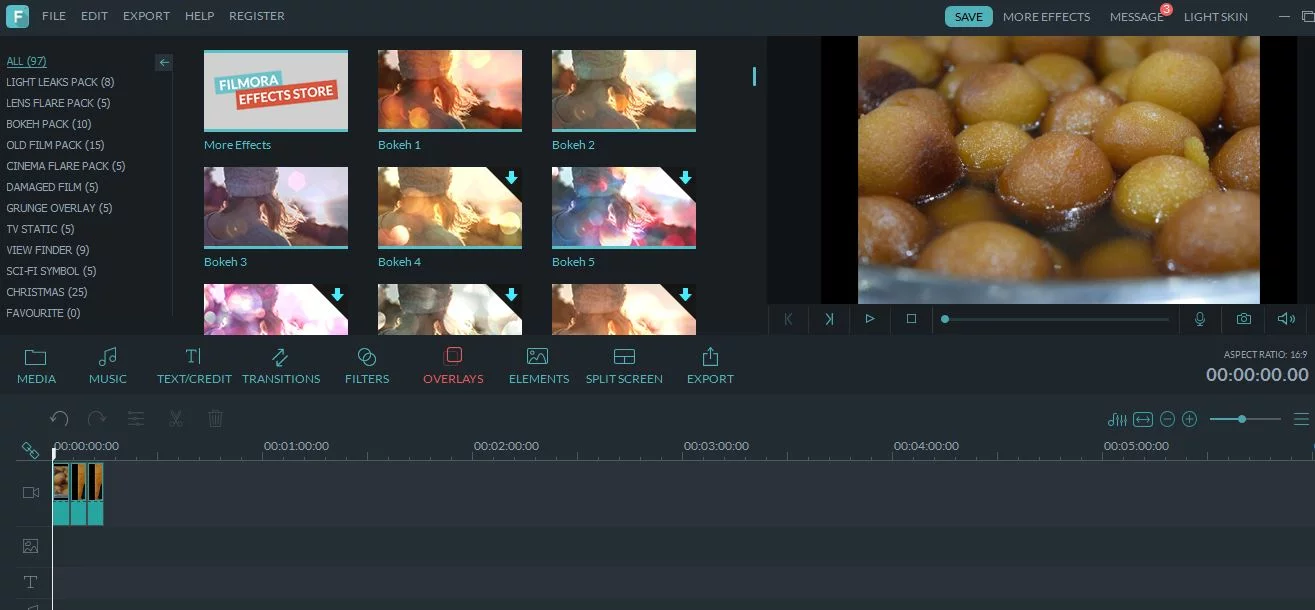Click the SAVE button
Viewport: 1315px width, 610px height.
click(967, 16)
